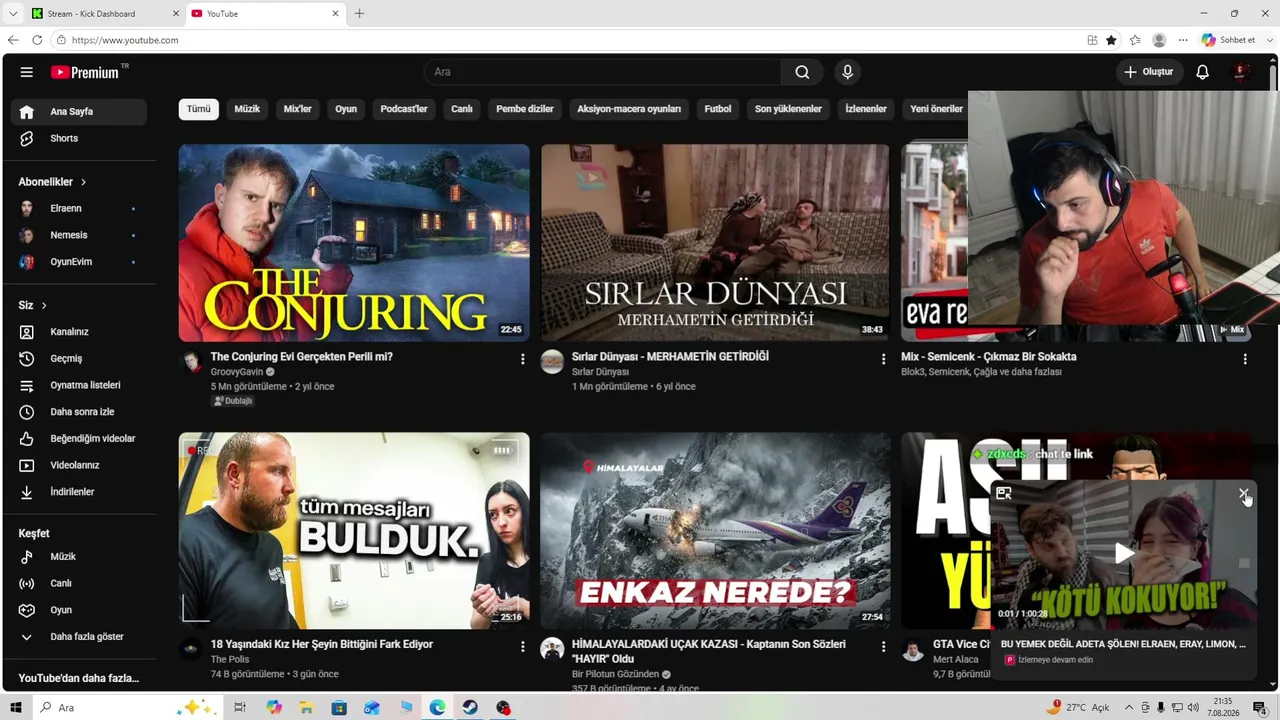Focus the YouTube Ara search field

pyautogui.click(x=603, y=72)
